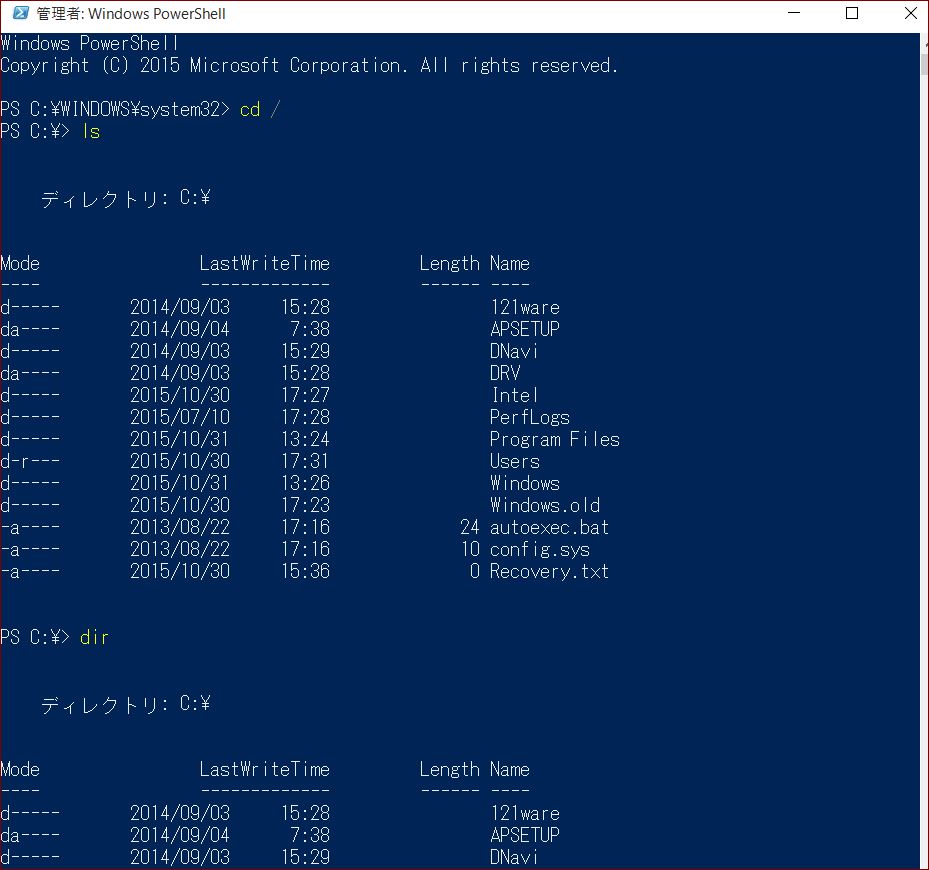Click the time '17:23' in Windows.old row
Screen dimensions: 929x870
tap(305, 505)
